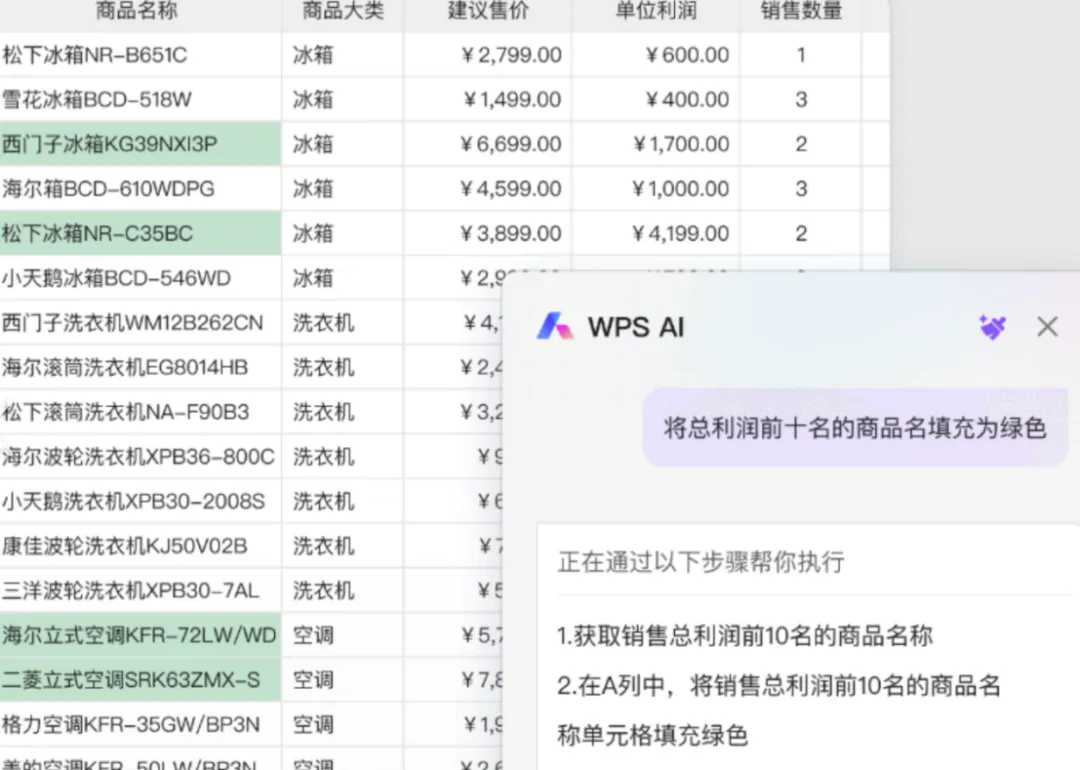The height and width of the screenshot is (770, 1080).
Task: Select quantity cell in 松下冰箱NR-B651C row
Action: [800, 54]
